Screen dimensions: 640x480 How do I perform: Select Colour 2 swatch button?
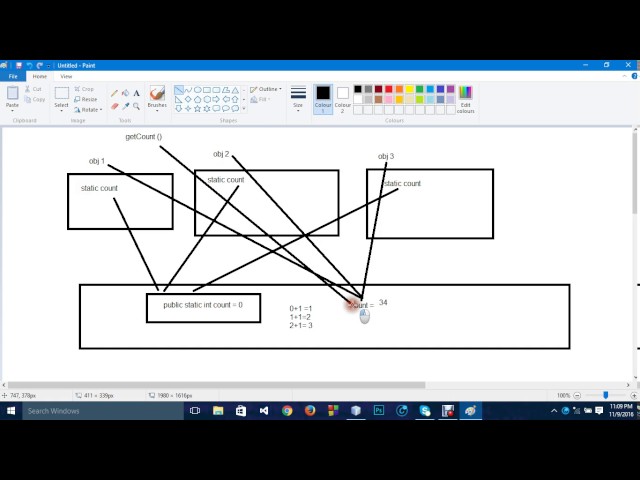coord(343,99)
